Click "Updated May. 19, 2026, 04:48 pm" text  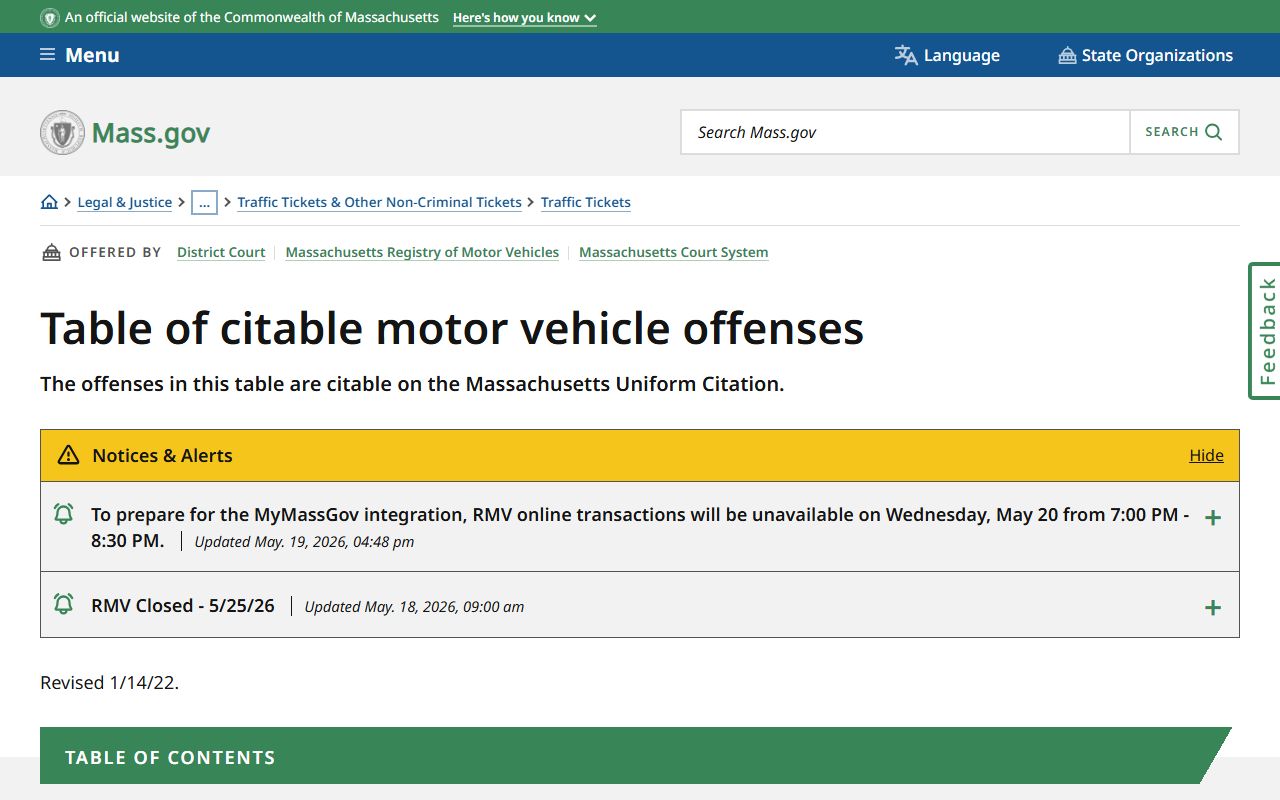pyautogui.click(x=304, y=542)
